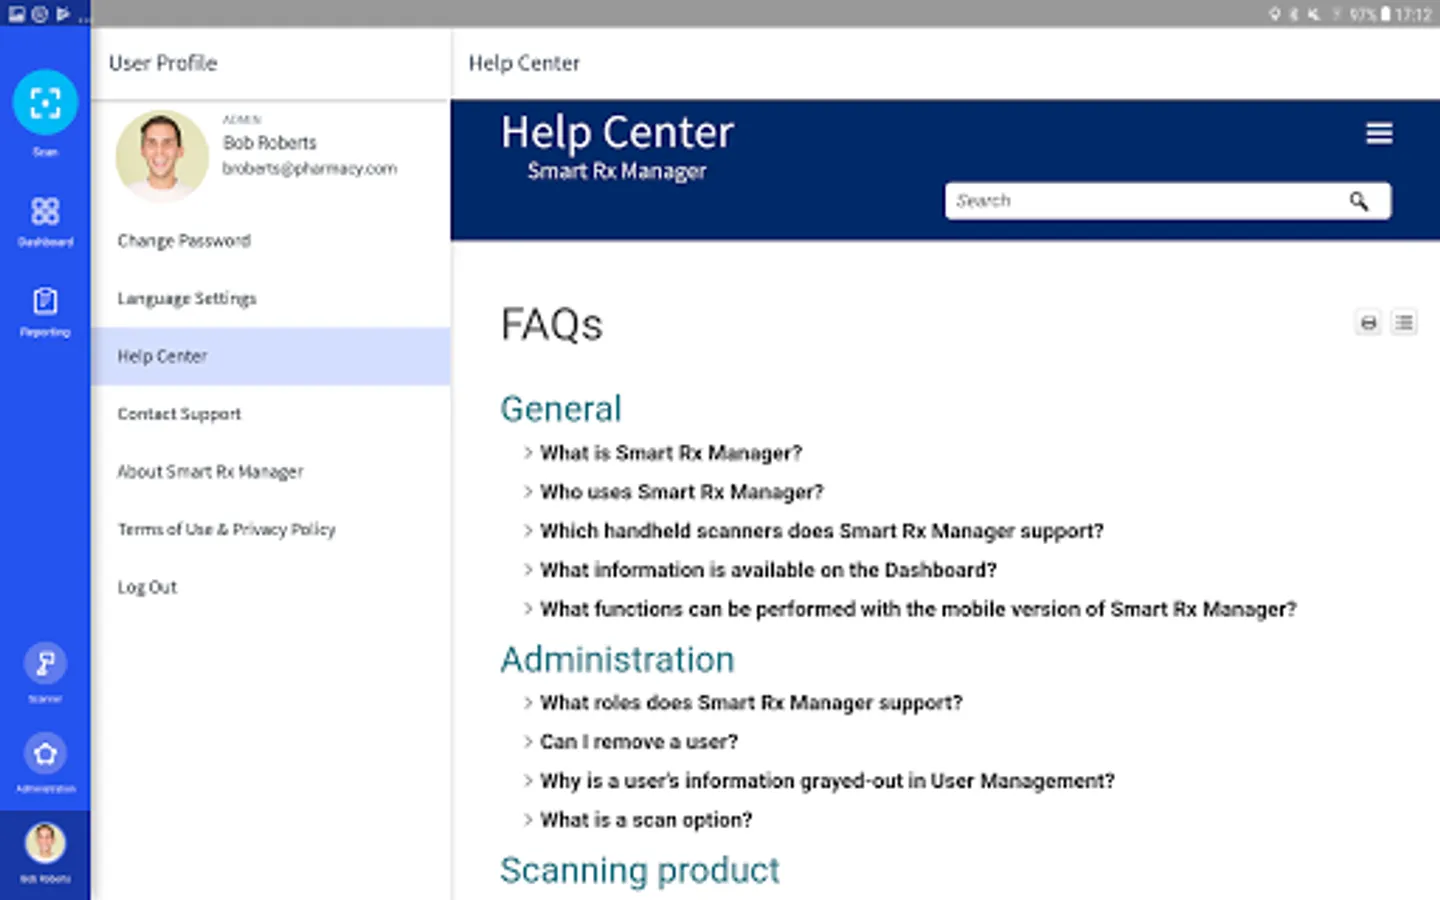The image size is (1440, 900).
Task: Expand "Can I remove a user?" chevron
Action: tap(528, 742)
